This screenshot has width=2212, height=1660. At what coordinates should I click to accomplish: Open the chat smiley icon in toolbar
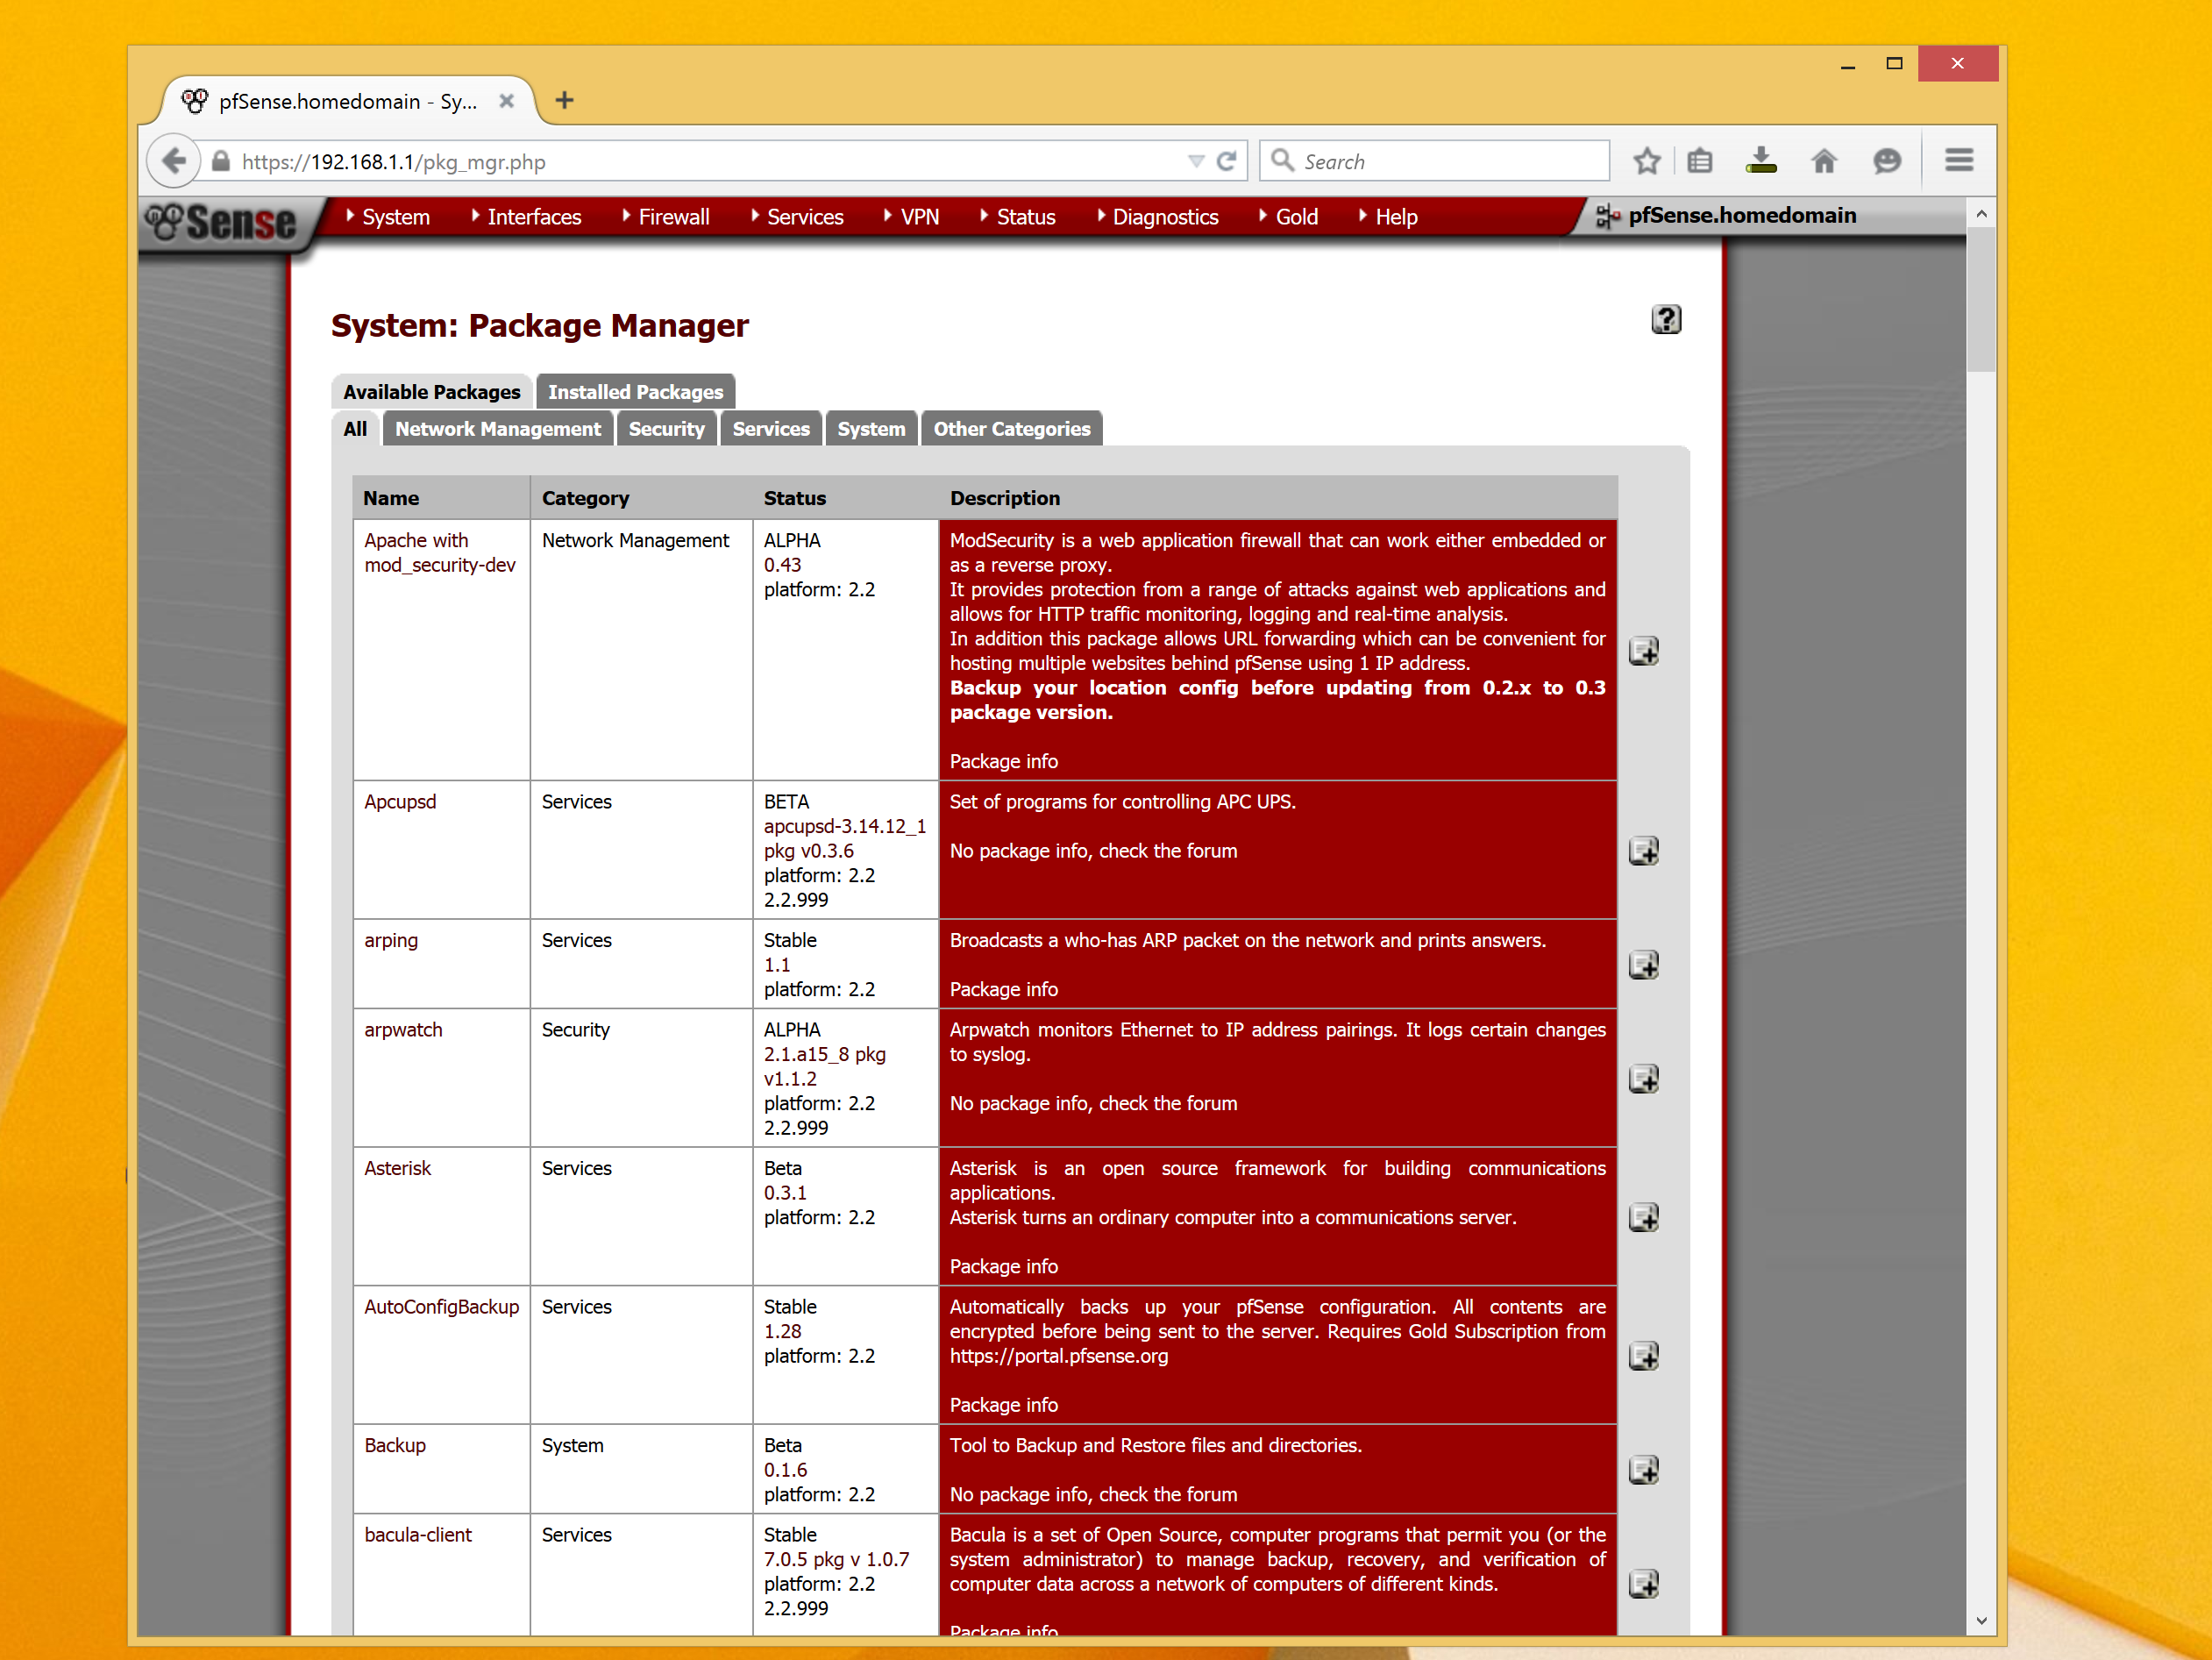[1886, 161]
